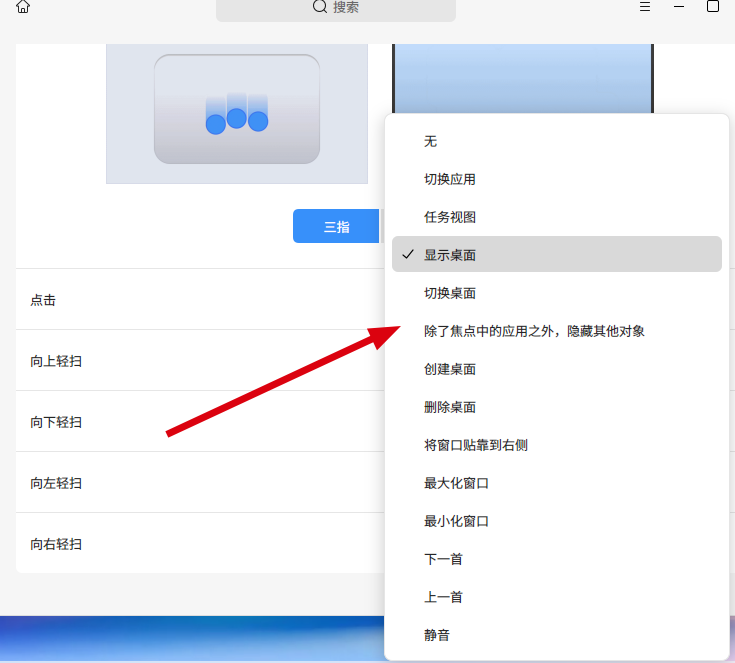Click the magnifier icon in the search box

point(320,7)
